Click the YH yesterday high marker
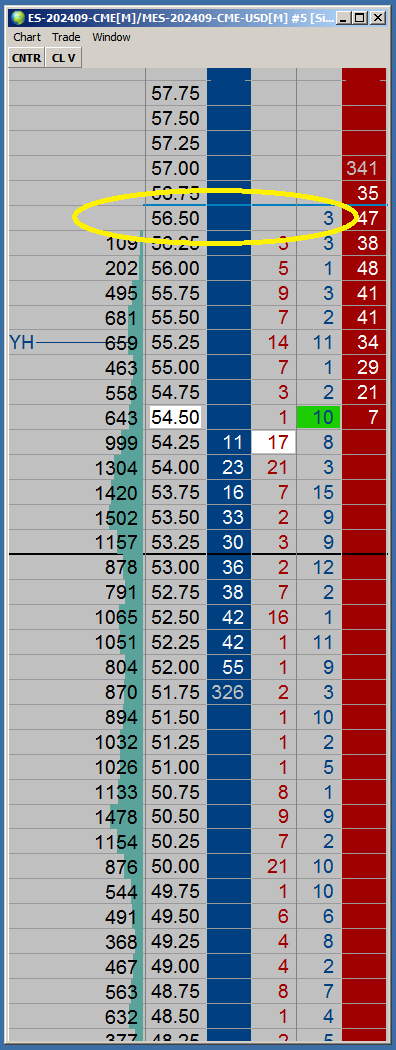 [21, 344]
